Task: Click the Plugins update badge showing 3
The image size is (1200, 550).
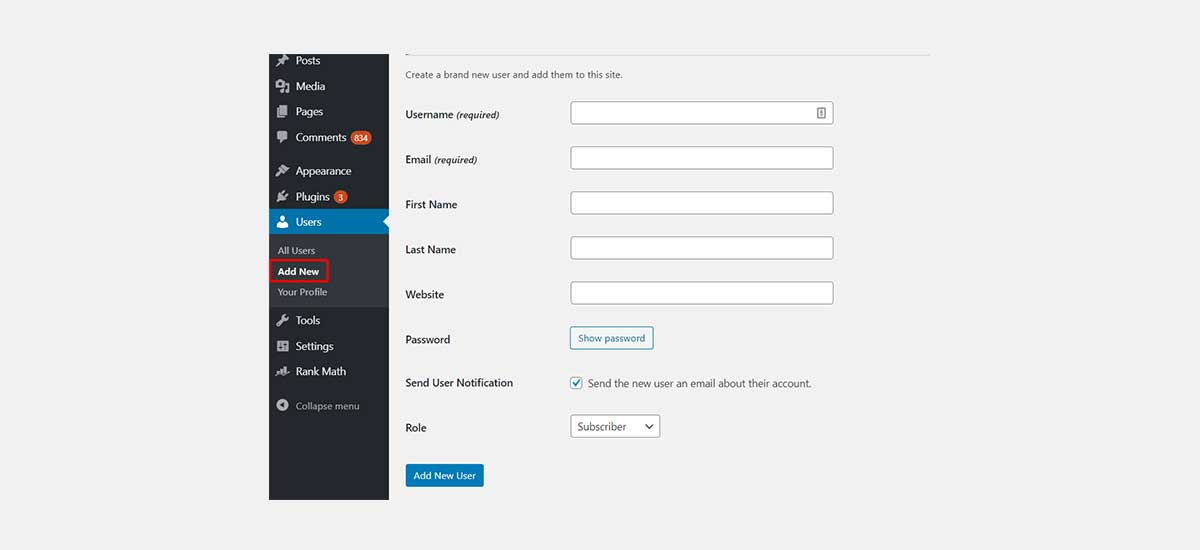Action: 341,197
